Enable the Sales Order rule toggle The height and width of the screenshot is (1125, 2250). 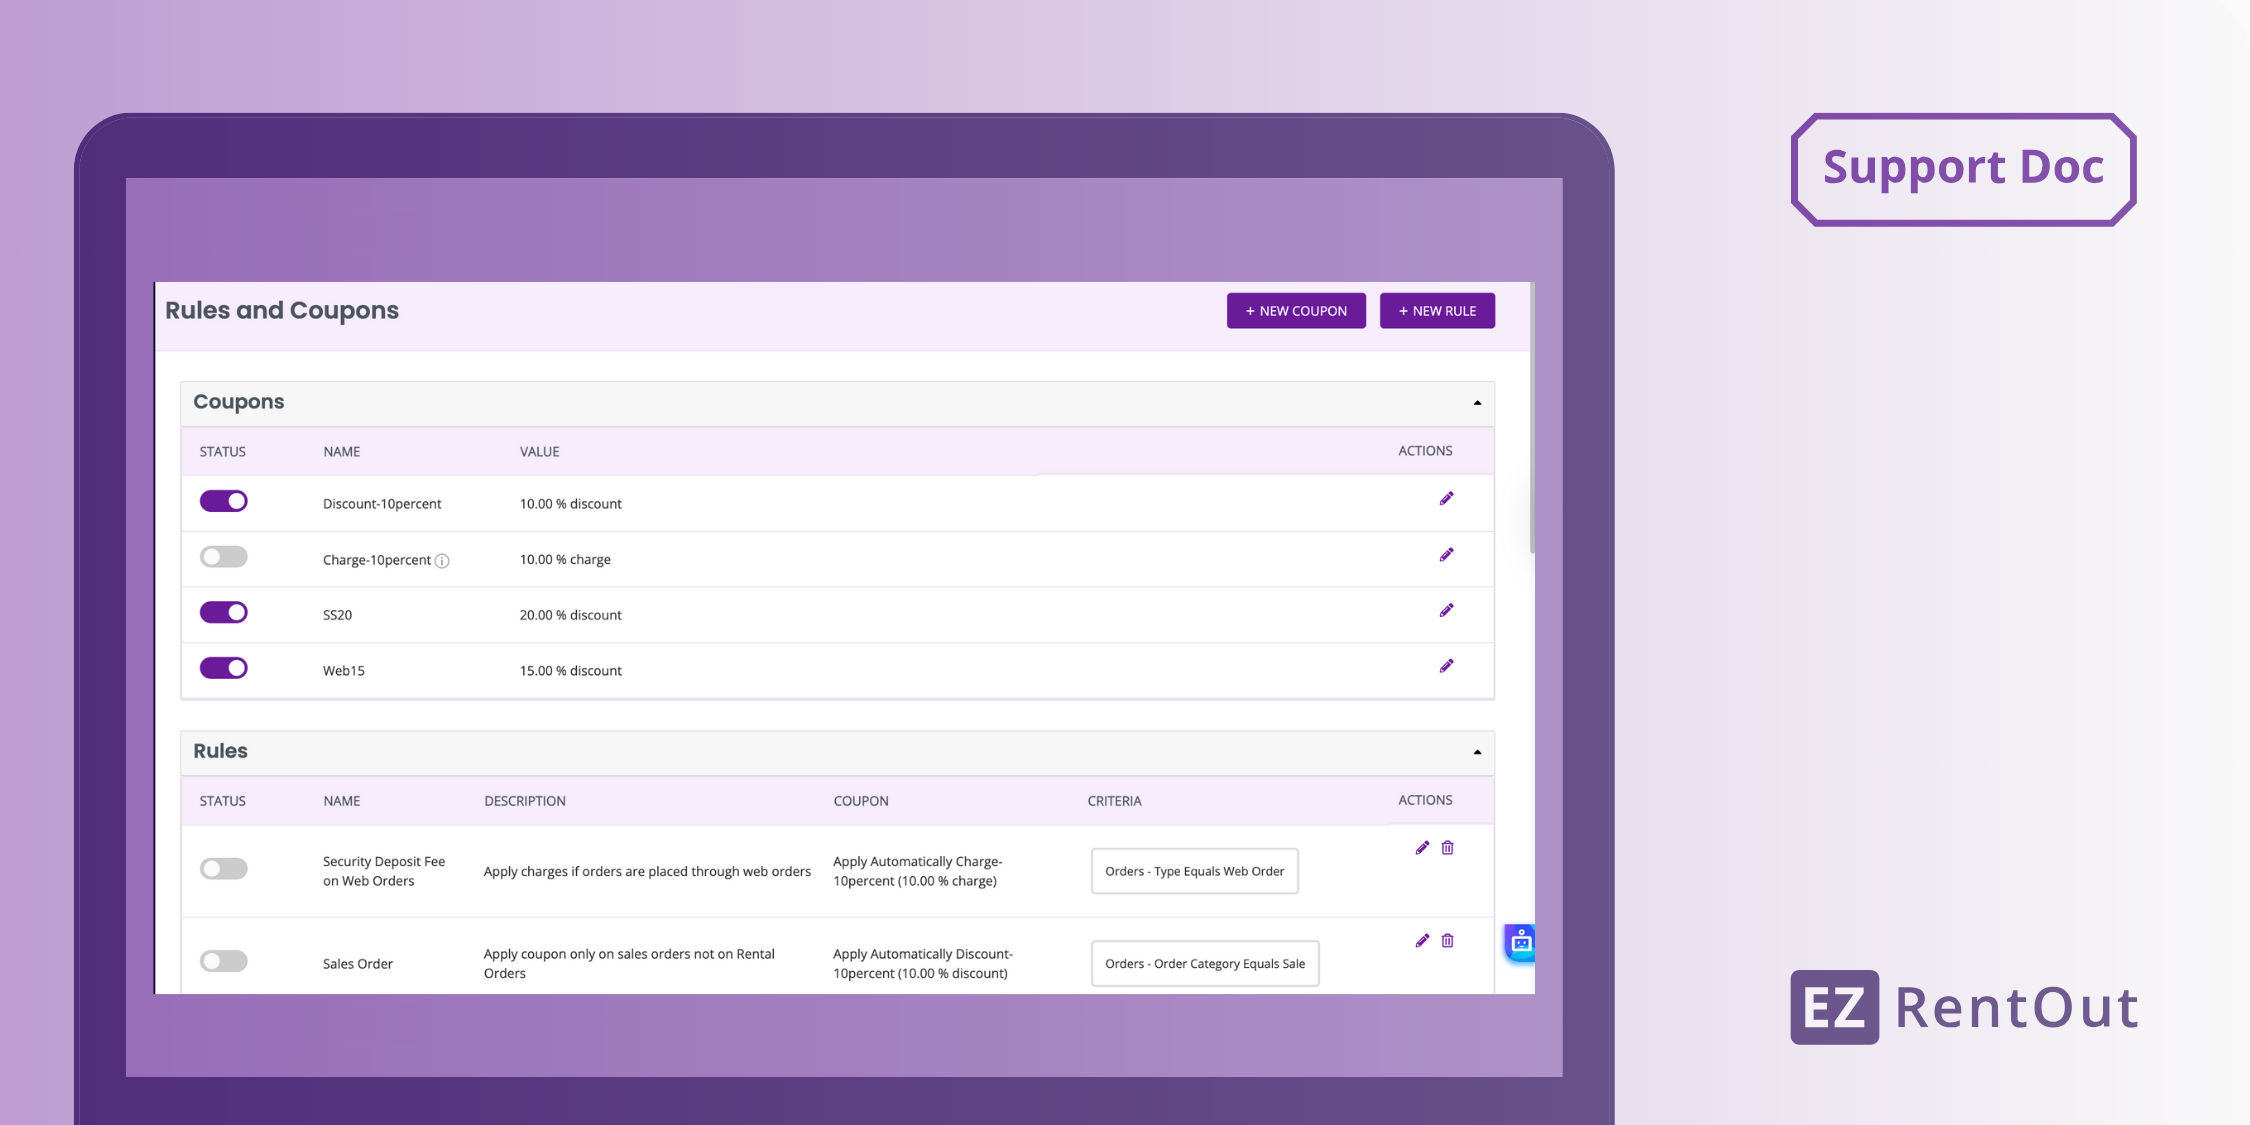pyautogui.click(x=223, y=961)
